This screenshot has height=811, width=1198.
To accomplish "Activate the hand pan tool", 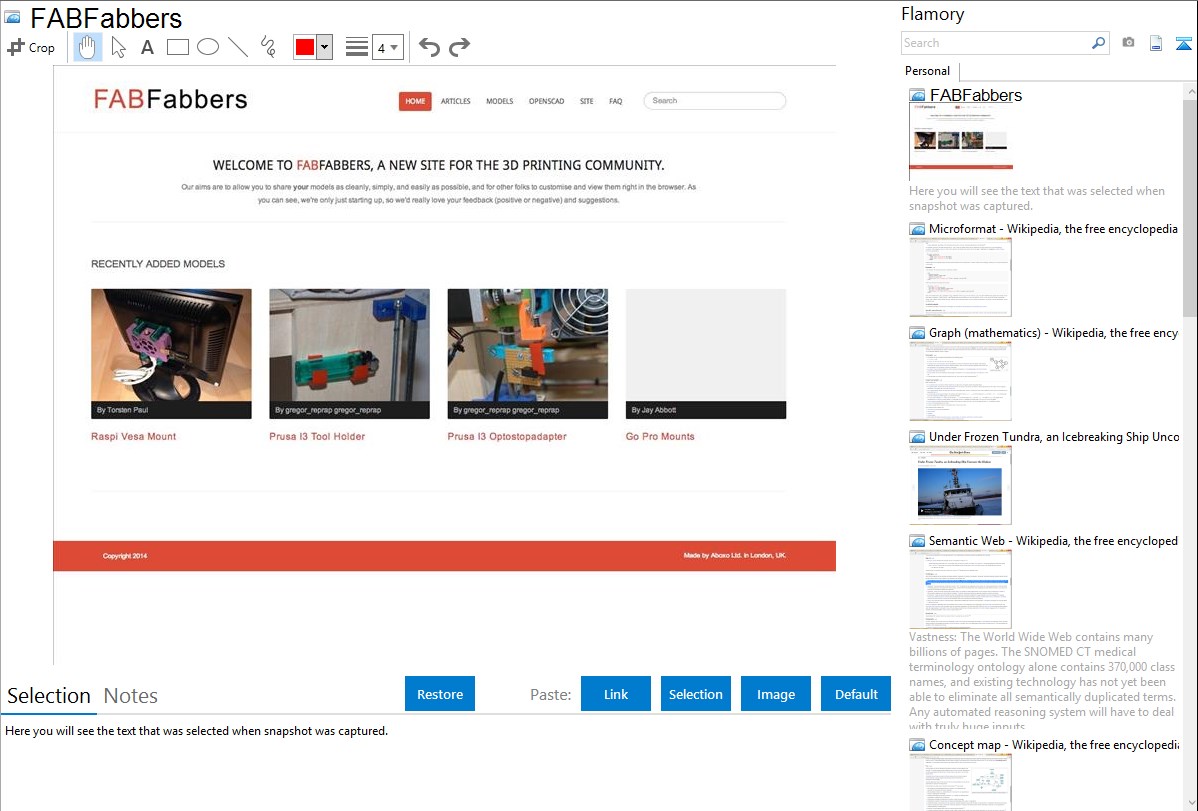I will (88, 47).
